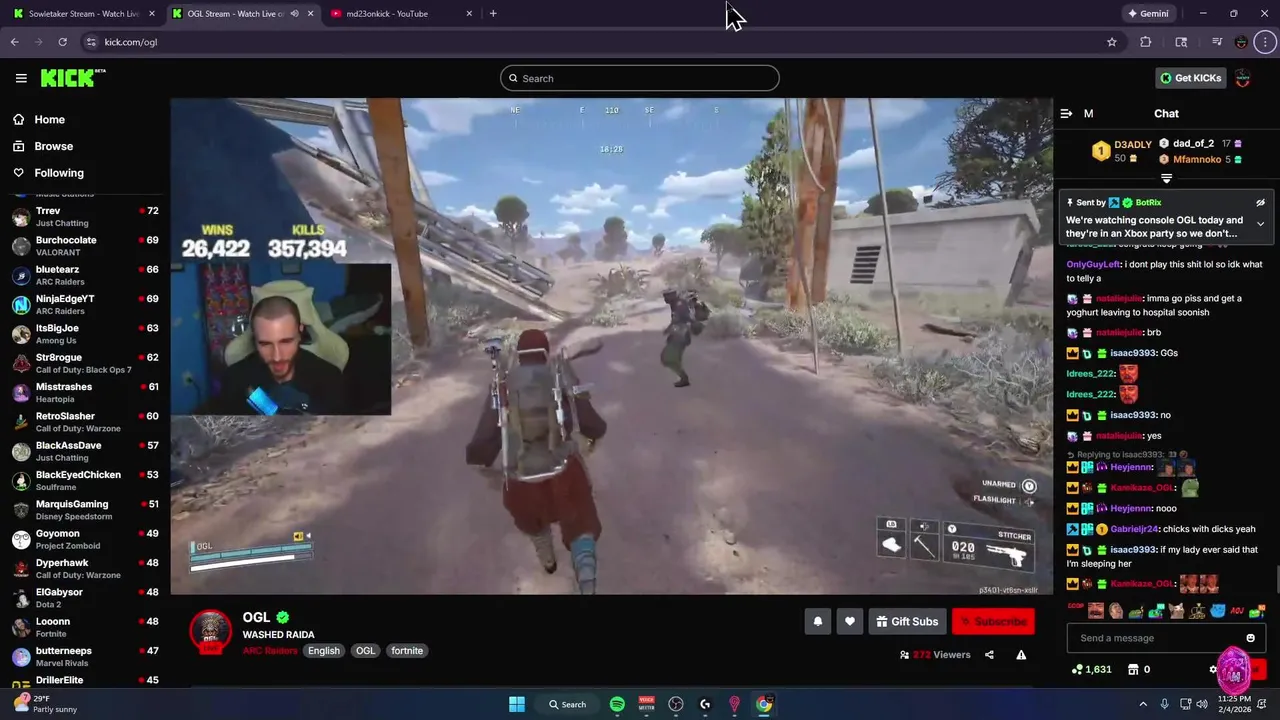
Task: Expand the pinned message chevron
Action: point(1260,224)
